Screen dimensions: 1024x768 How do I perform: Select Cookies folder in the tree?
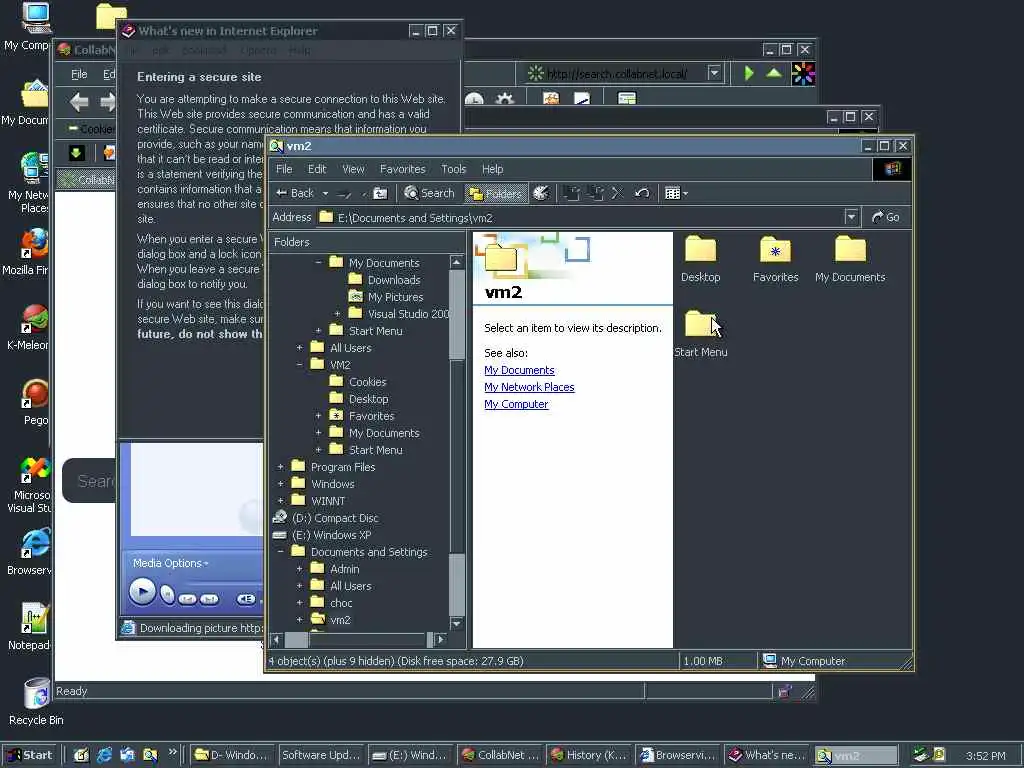point(367,382)
